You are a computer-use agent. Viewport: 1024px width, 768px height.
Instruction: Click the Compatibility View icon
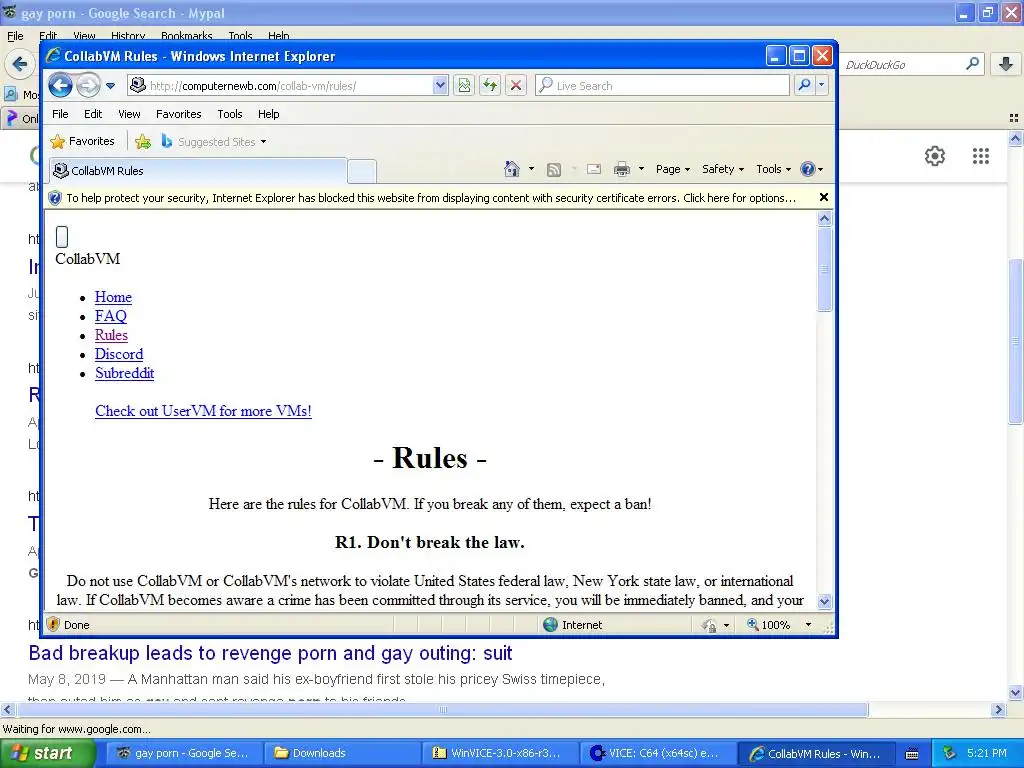click(x=464, y=86)
